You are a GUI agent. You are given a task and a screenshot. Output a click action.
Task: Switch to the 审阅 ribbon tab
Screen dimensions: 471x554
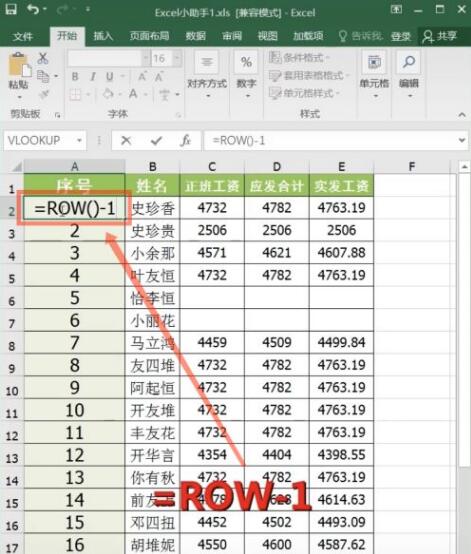click(232, 36)
